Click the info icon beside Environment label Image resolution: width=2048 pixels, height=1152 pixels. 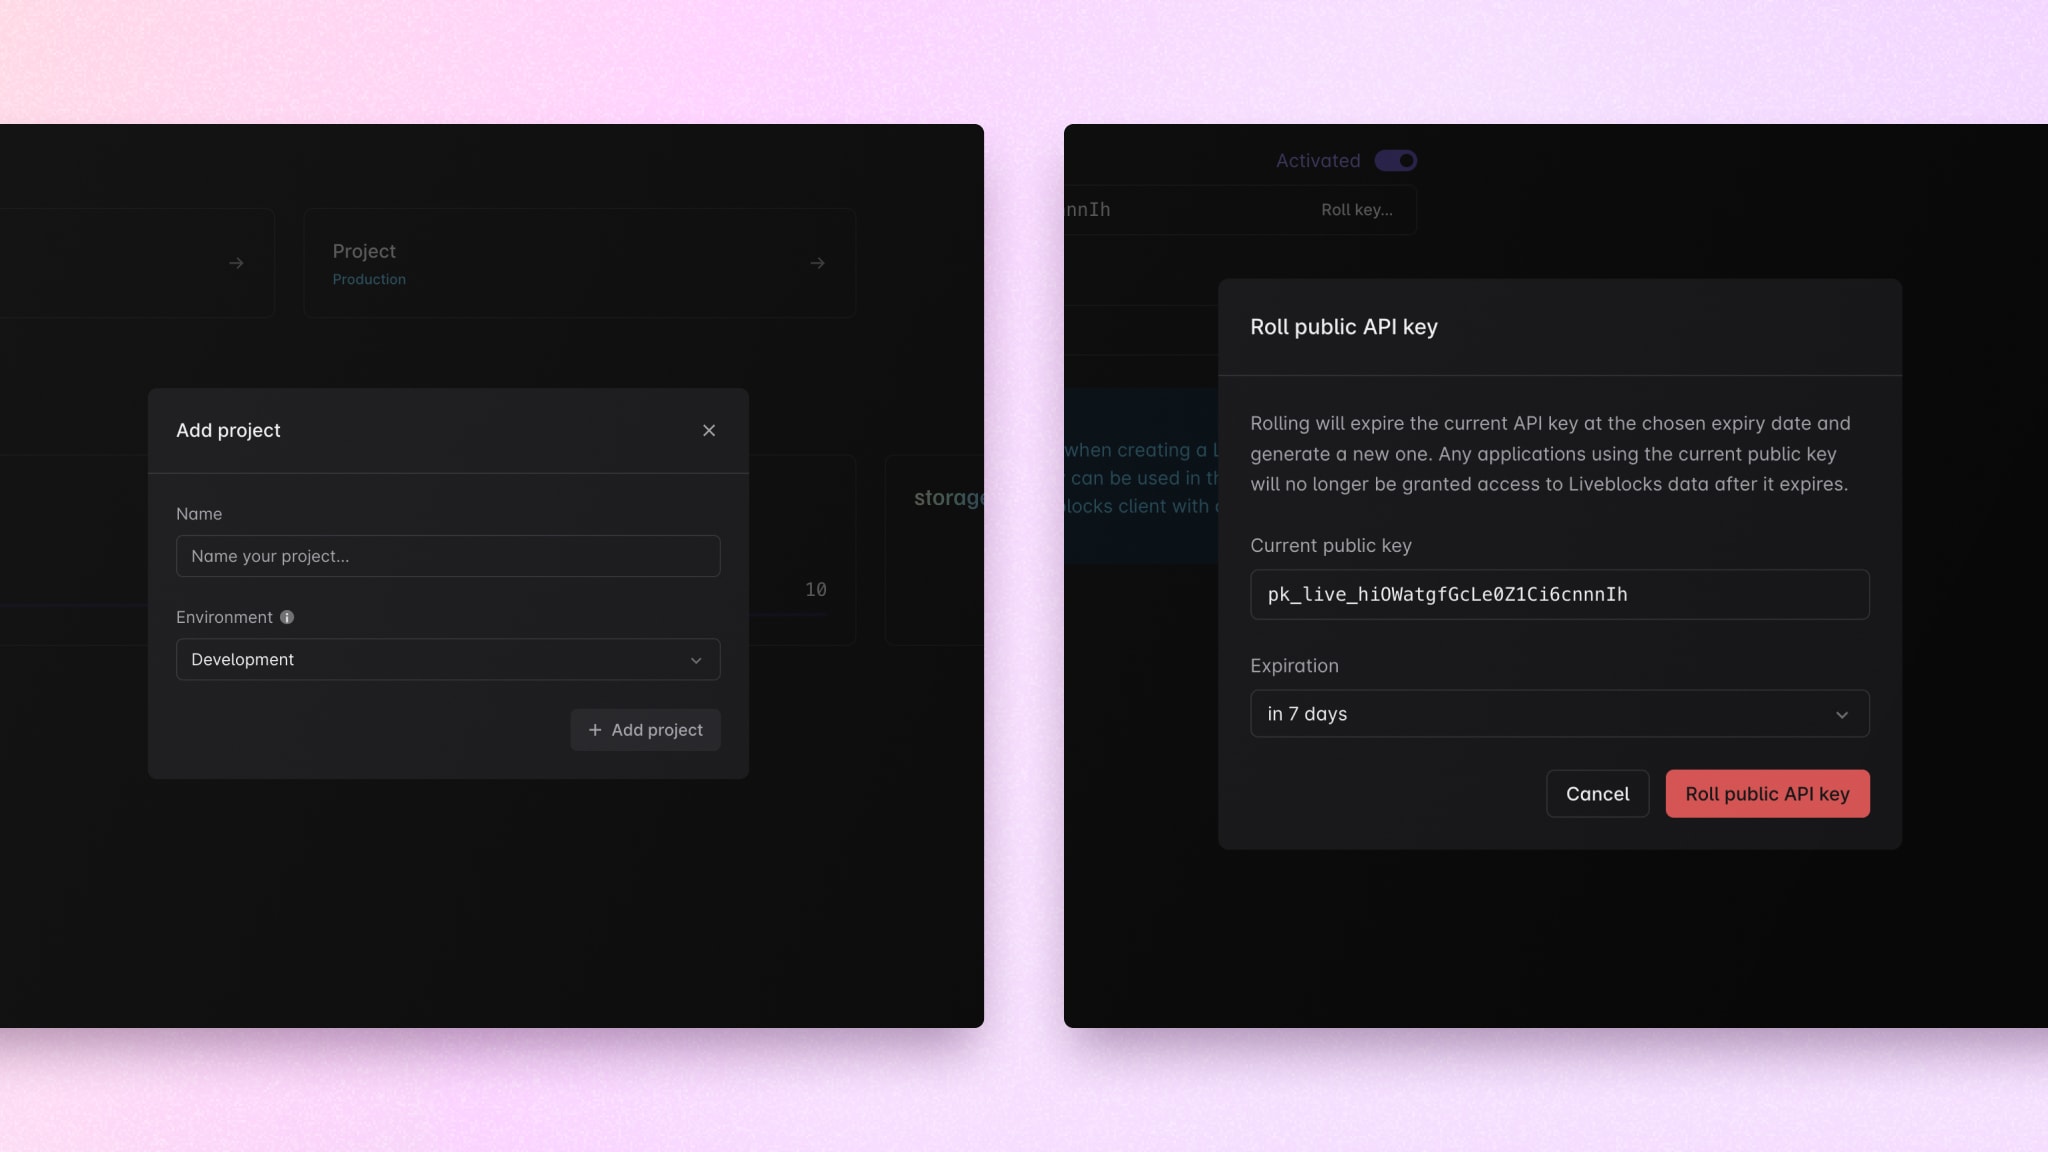point(289,617)
